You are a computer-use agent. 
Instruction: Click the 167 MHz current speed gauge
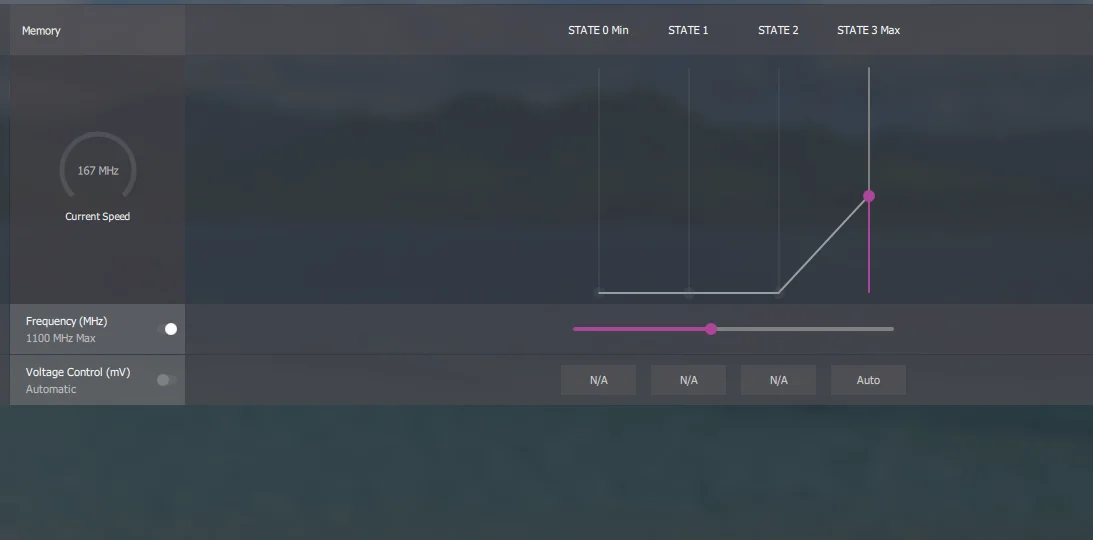pos(98,166)
